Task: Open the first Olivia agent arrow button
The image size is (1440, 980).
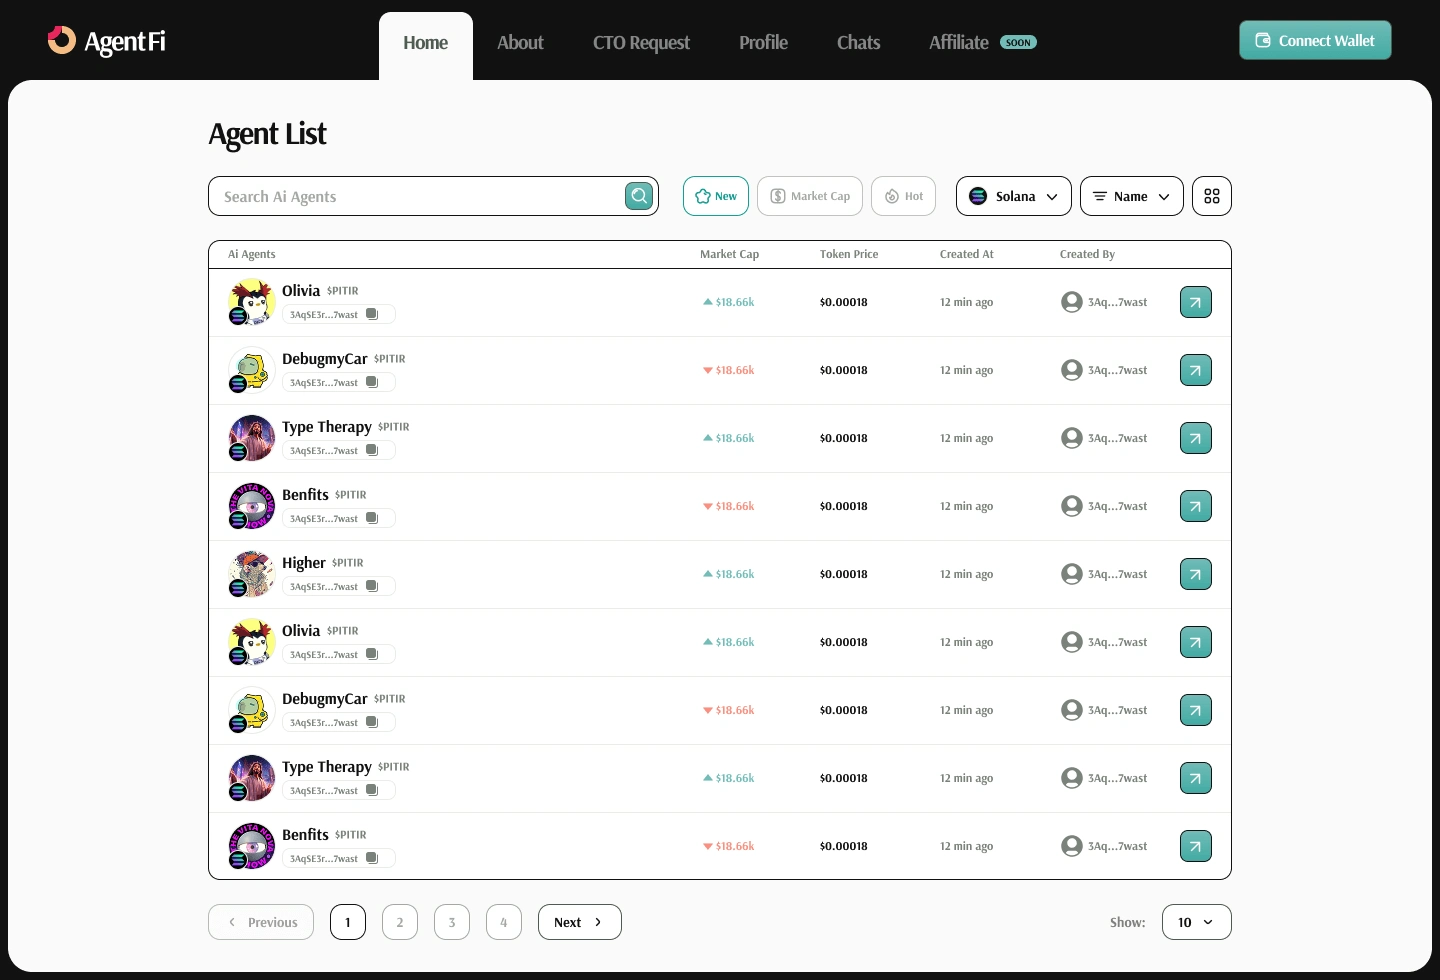Action: coord(1196,302)
